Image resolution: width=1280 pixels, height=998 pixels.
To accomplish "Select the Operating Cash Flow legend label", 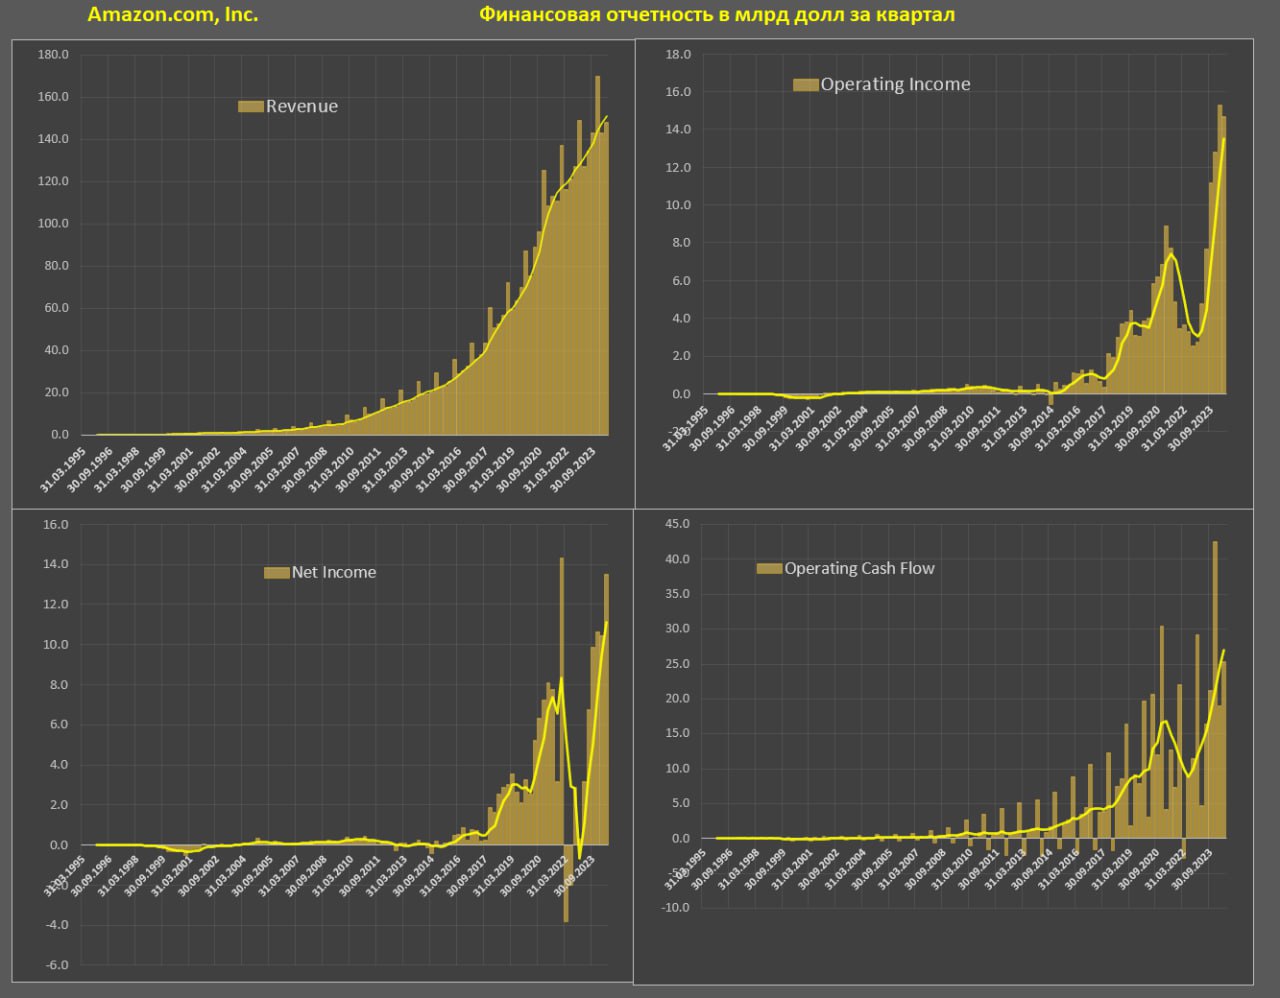I will [859, 569].
